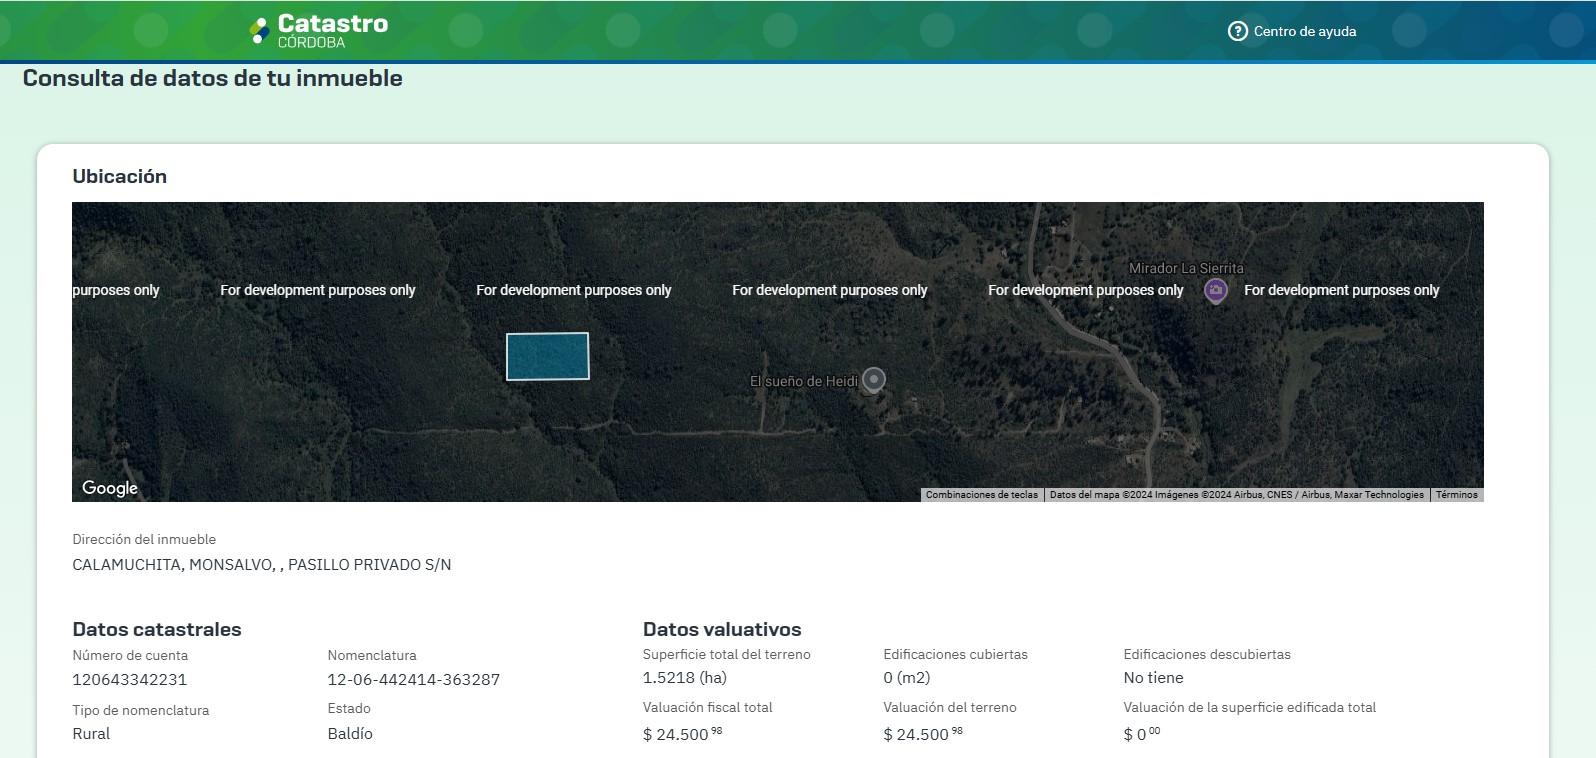This screenshot has height=758, width=1596.
Task: Click the Valuación del terreno amount
Action: (x=923, y=734)
